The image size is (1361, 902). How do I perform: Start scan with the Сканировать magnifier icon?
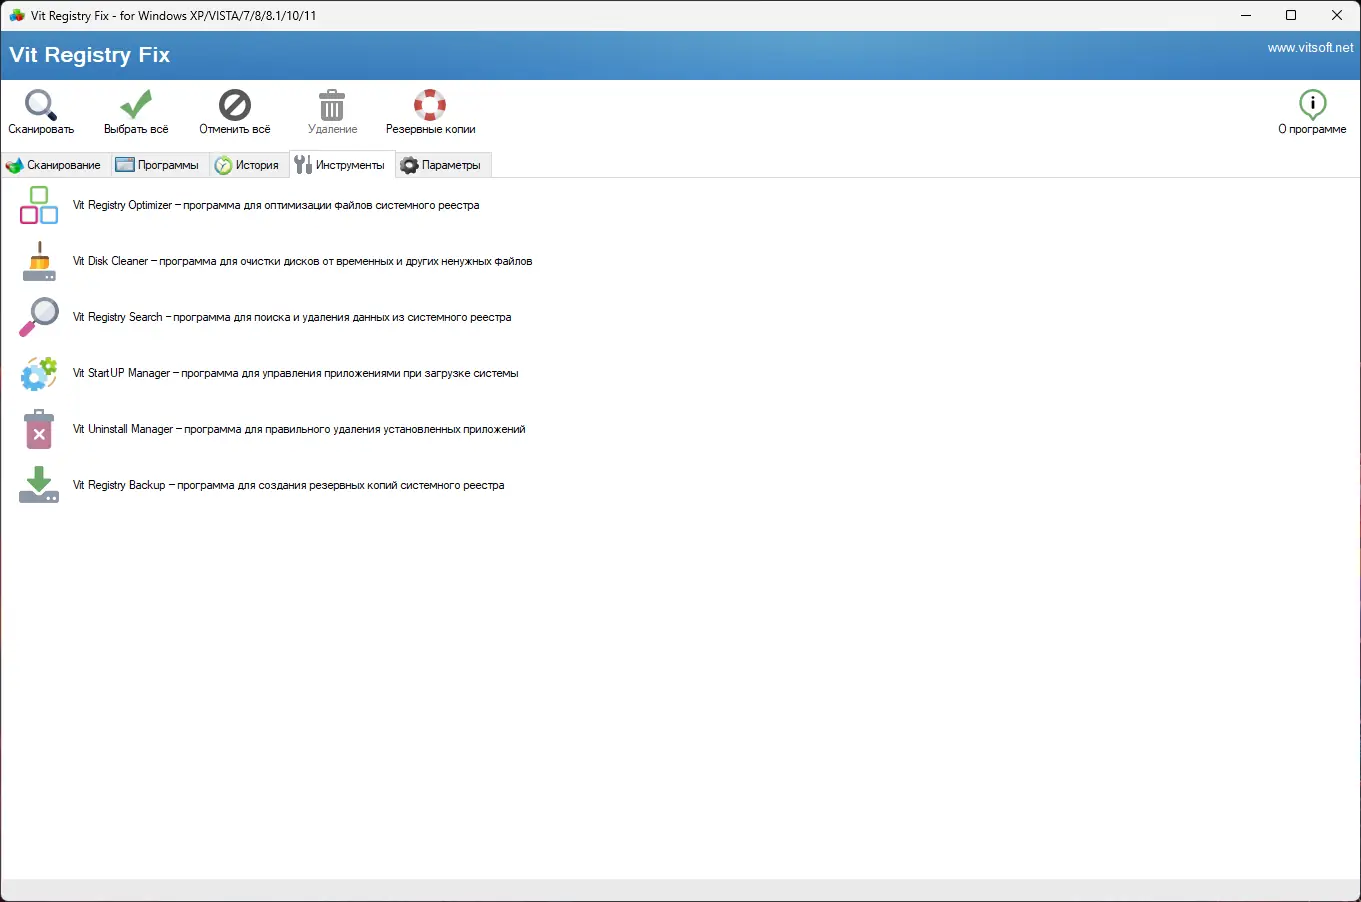pos(41,104)
